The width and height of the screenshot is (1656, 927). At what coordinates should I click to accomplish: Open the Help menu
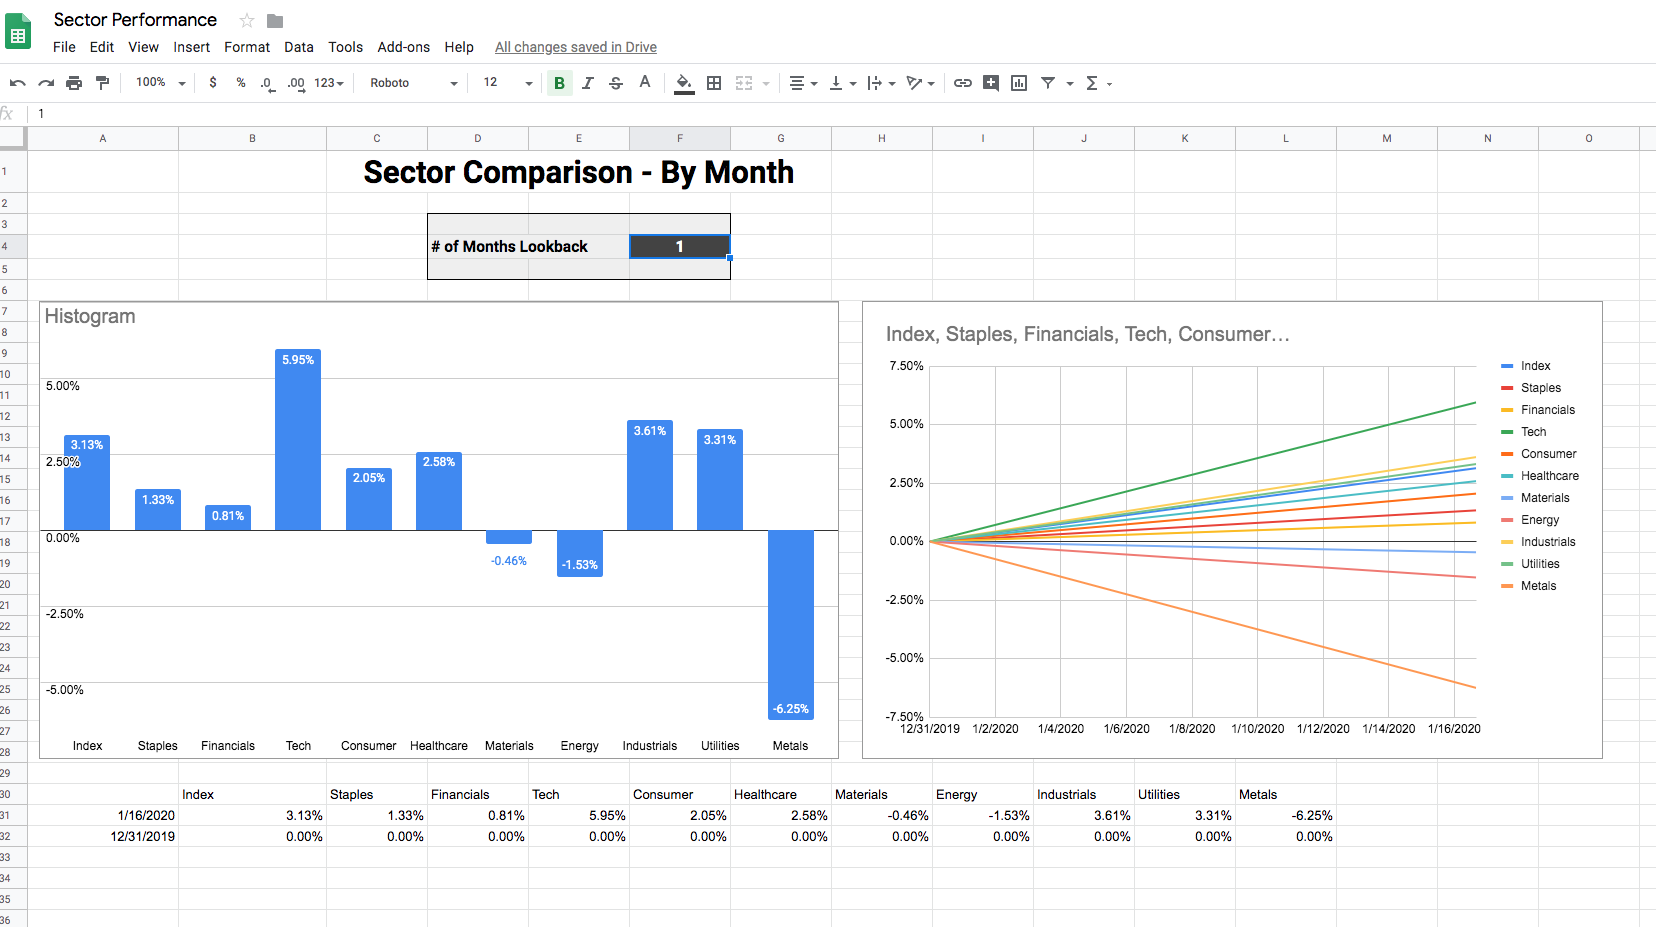tap(459, 47)
